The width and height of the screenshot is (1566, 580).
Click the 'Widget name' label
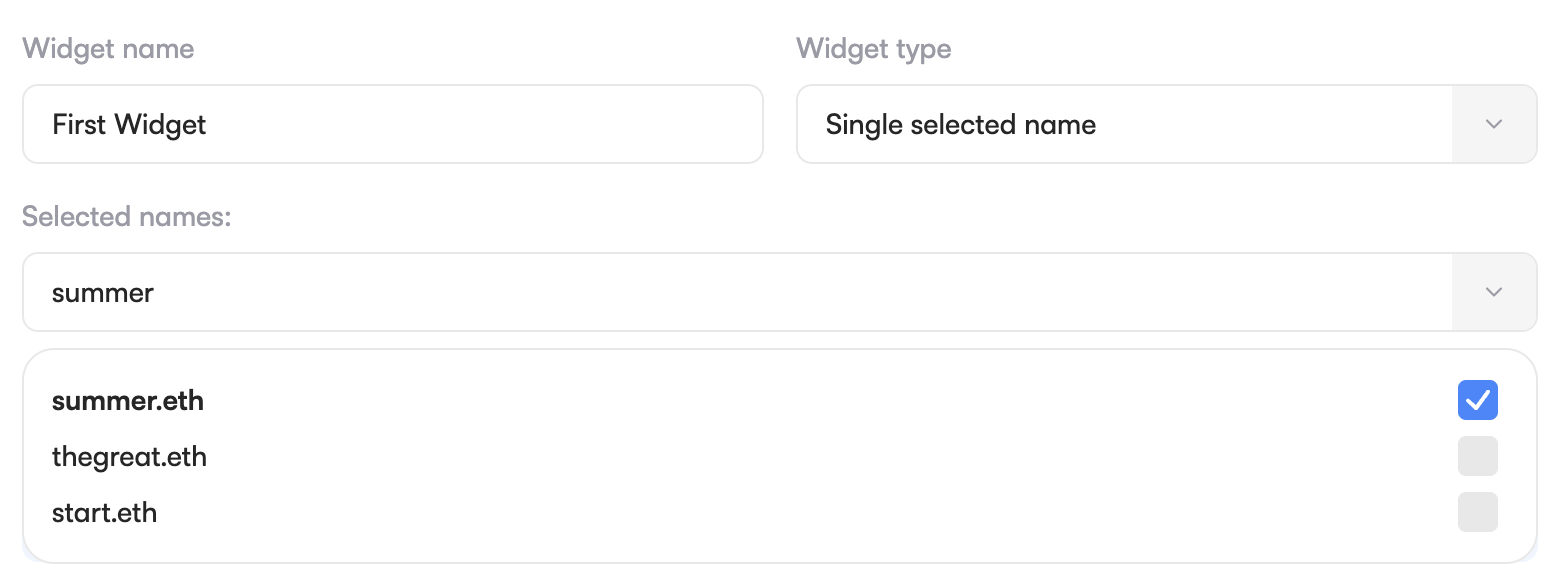[x=108, y=49]
